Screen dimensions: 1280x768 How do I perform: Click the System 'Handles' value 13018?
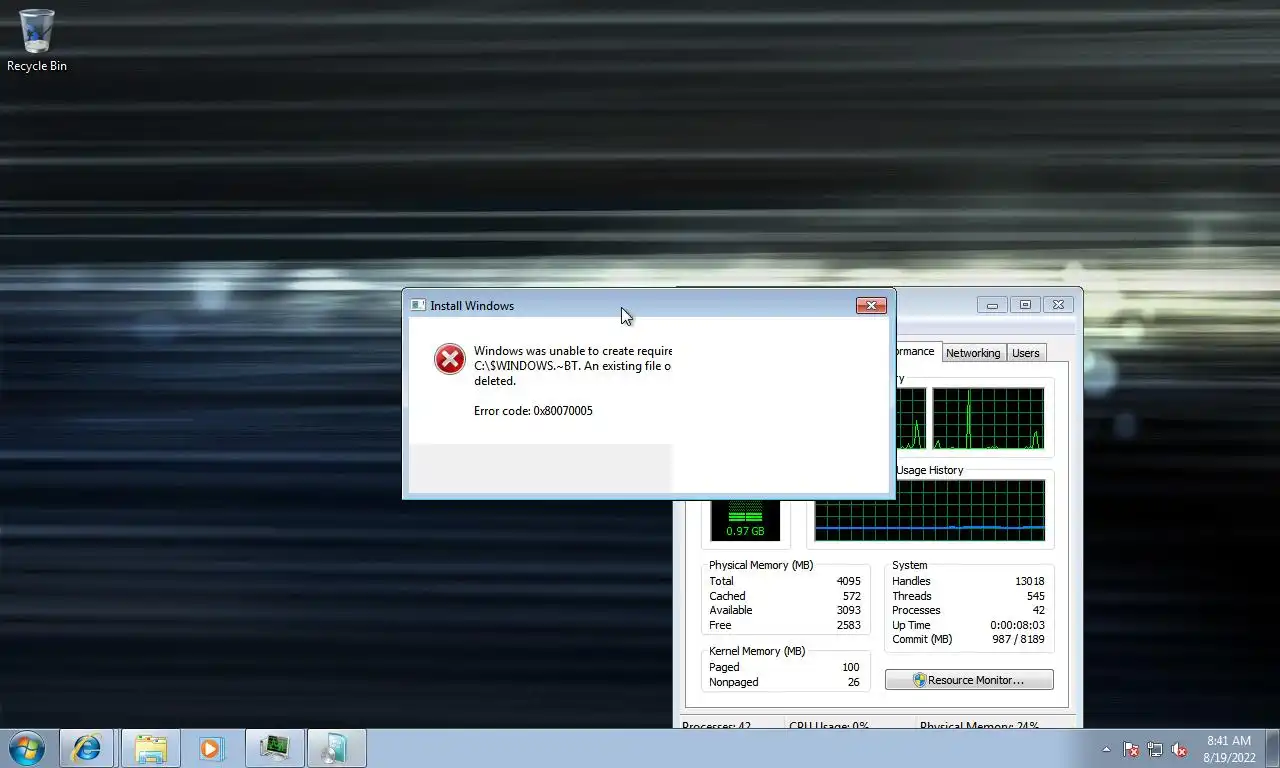pos(1029,581)
